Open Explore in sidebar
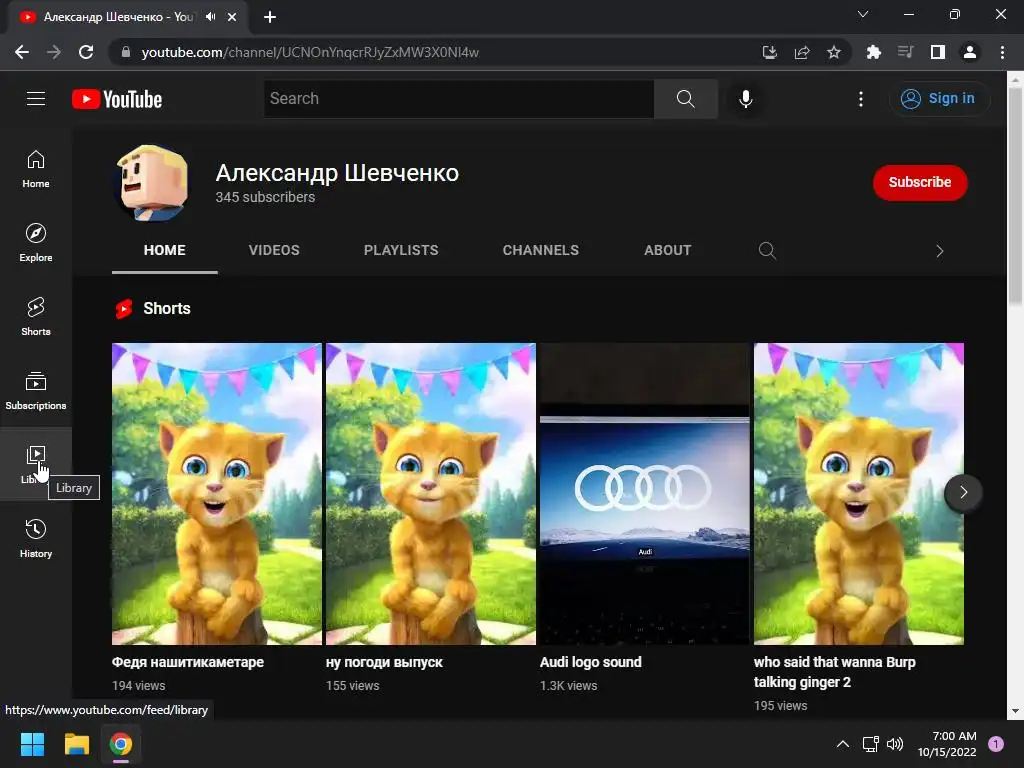The width and height of the screenshot is (1024, 768). [x=36, y=243]
